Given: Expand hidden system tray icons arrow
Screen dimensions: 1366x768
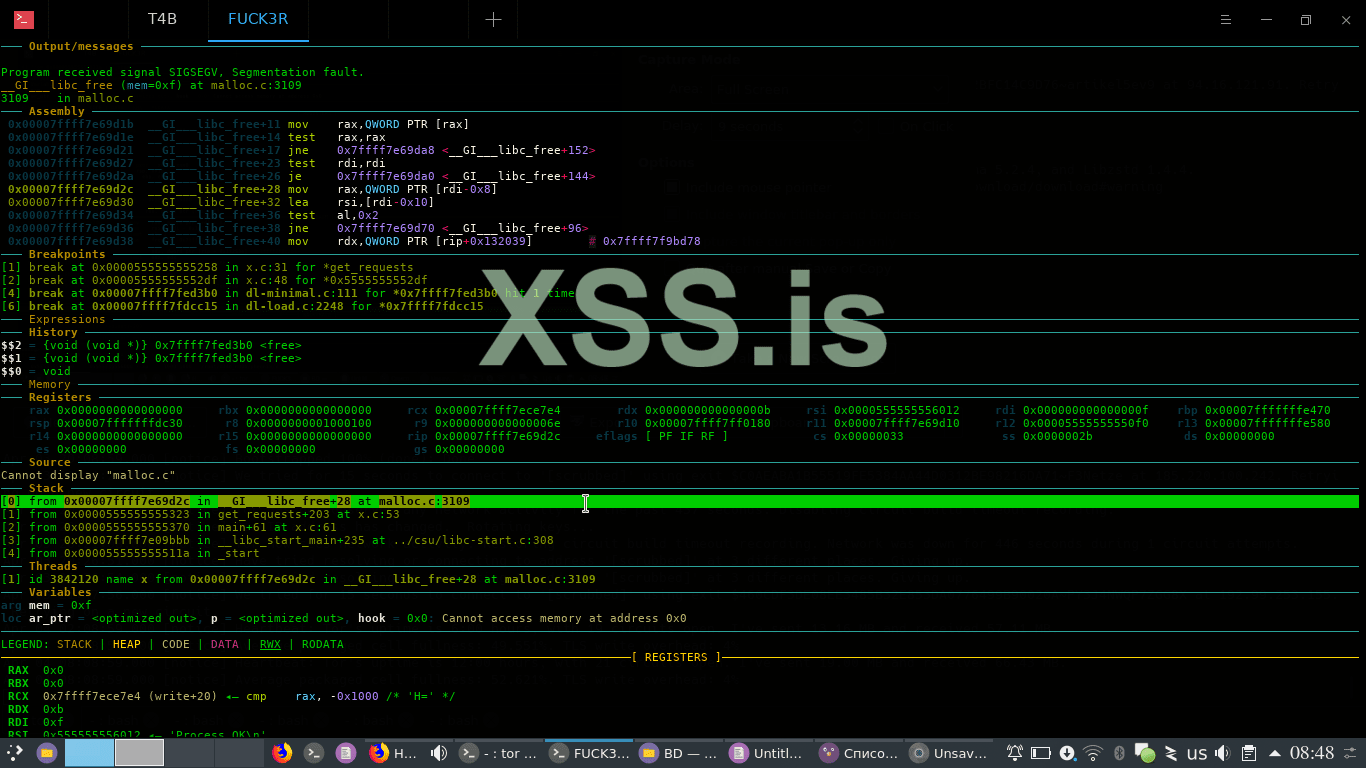Looking at the screenshot, I should coord(1275,753).
